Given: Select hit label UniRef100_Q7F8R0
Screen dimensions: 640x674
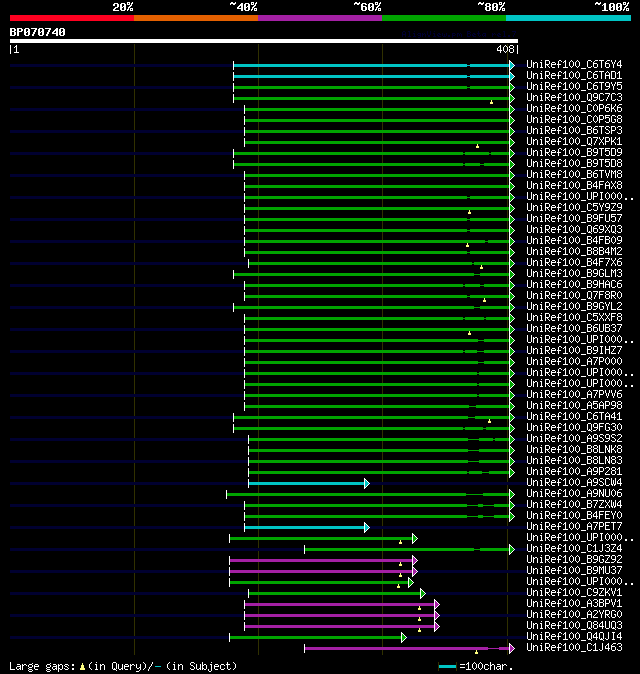Looking at the screenshot, I should [574, 295].
